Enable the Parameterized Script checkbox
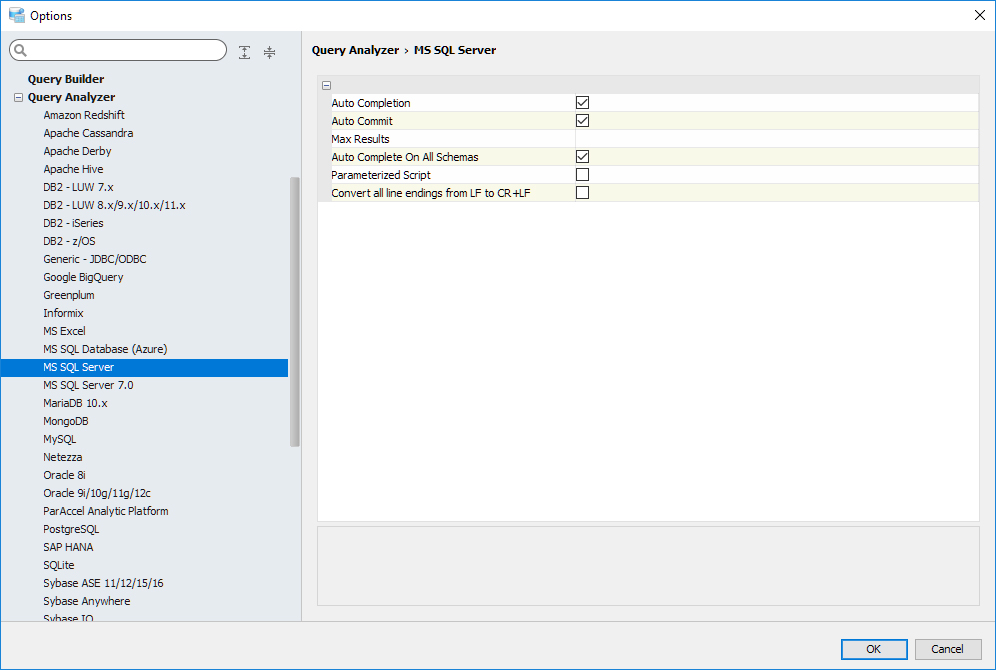Viewport: 996px width, 670px height. point(582,175)
